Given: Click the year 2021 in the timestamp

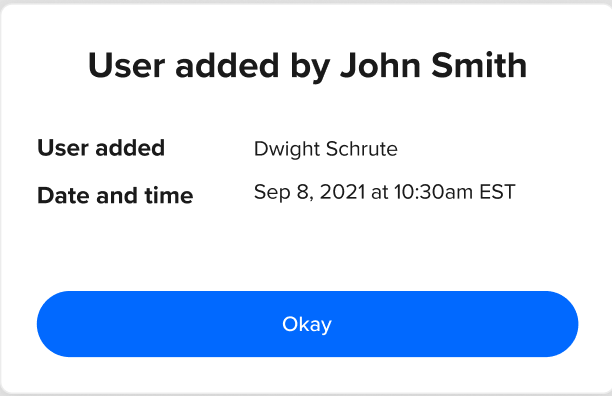Looking at the screenshot, I should pyautogui.click(x=342, y=192).
